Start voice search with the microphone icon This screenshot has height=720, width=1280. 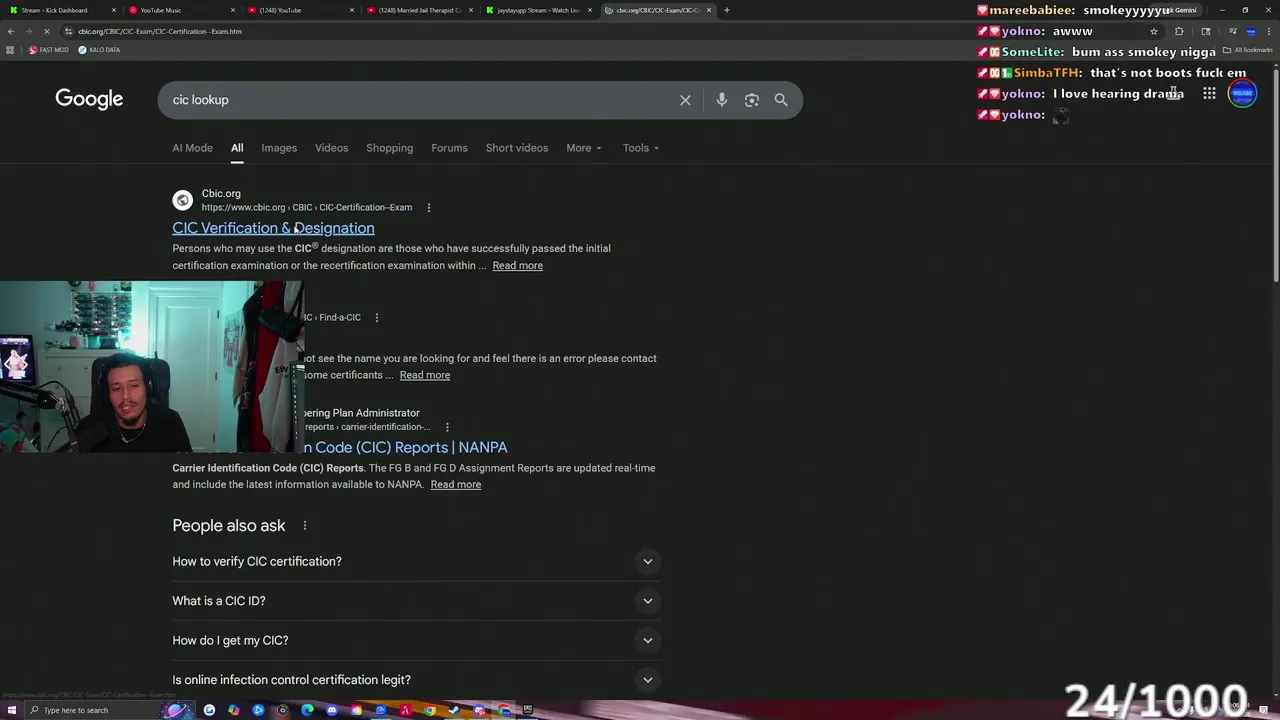point(721,100)
